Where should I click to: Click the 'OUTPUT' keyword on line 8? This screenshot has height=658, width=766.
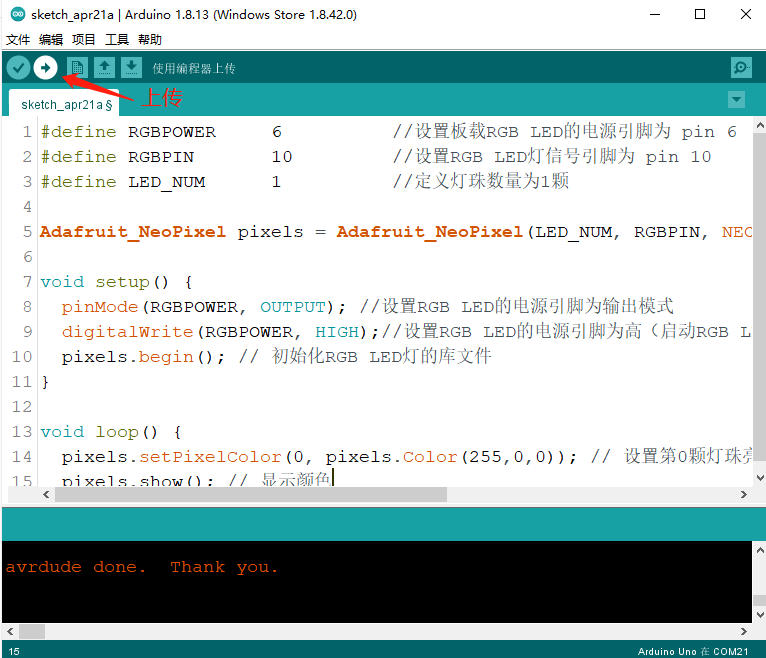(293, 307)
